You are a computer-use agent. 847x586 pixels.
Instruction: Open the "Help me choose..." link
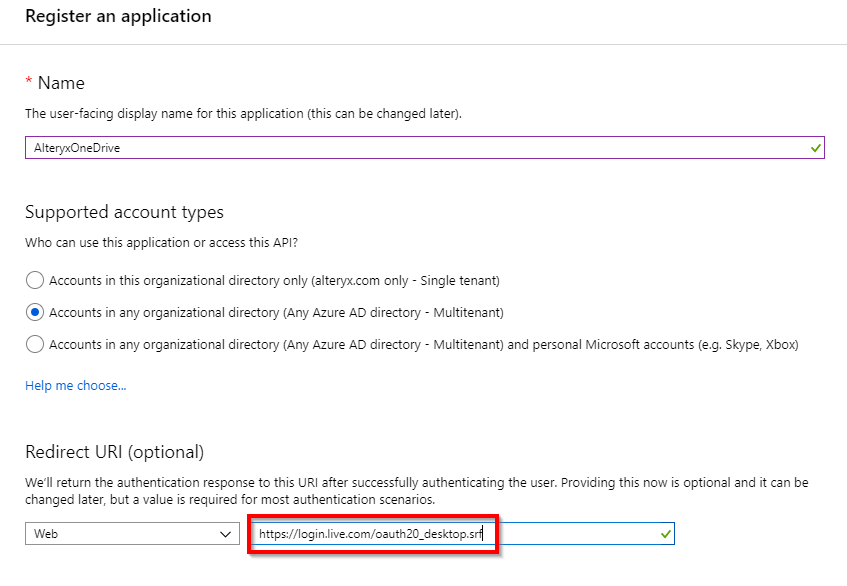point(75,385)
